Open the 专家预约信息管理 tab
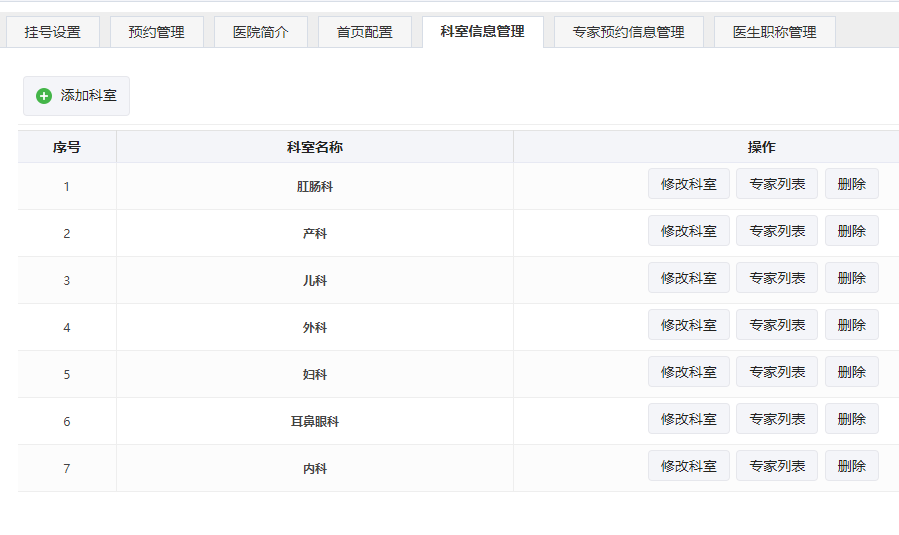 point(628,32)
